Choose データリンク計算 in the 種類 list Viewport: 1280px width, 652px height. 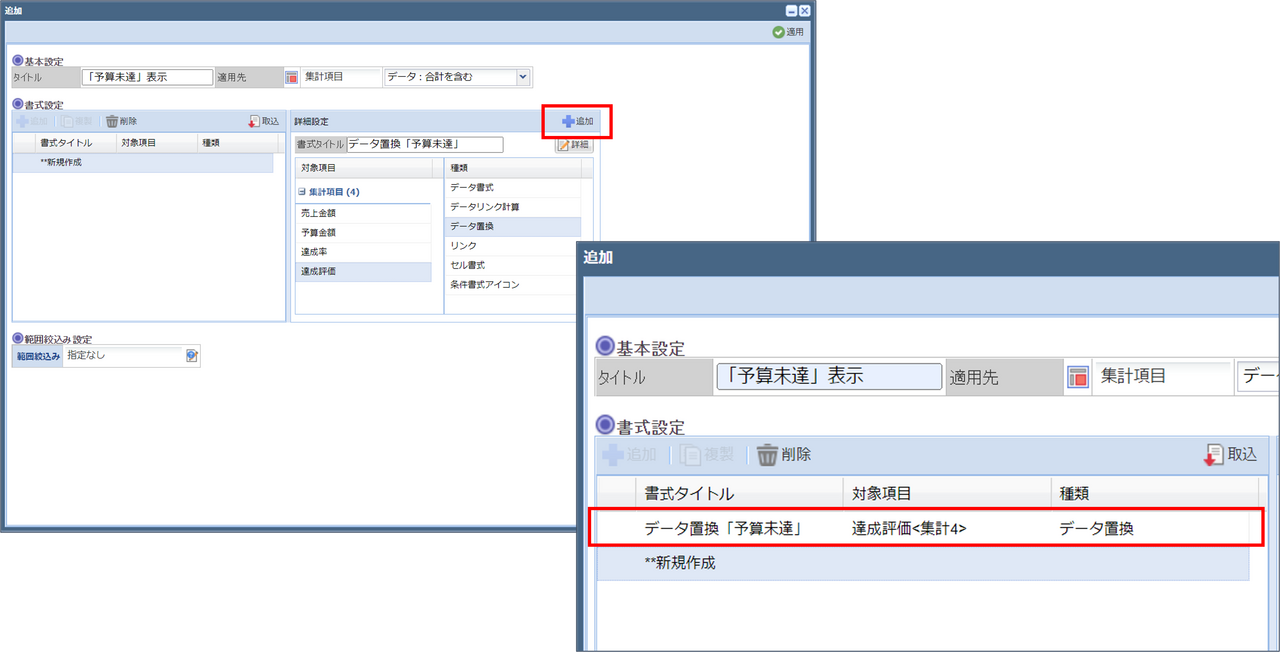(x=512, y=207)
